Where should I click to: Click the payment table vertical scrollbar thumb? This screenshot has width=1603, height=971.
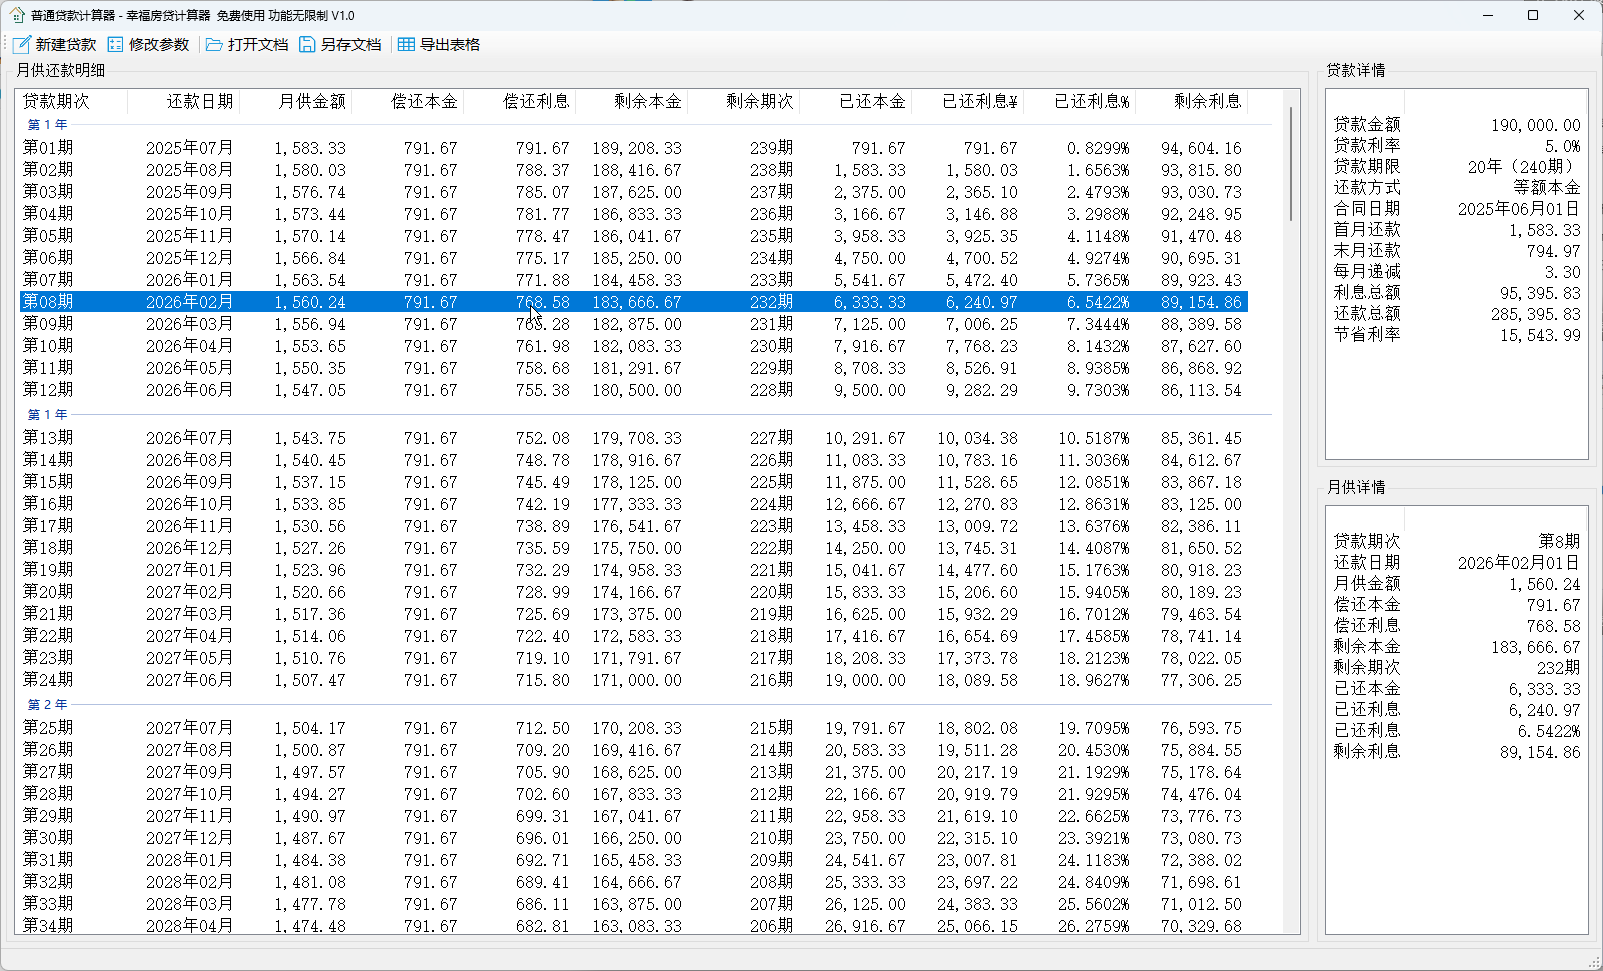[1291, 163]
